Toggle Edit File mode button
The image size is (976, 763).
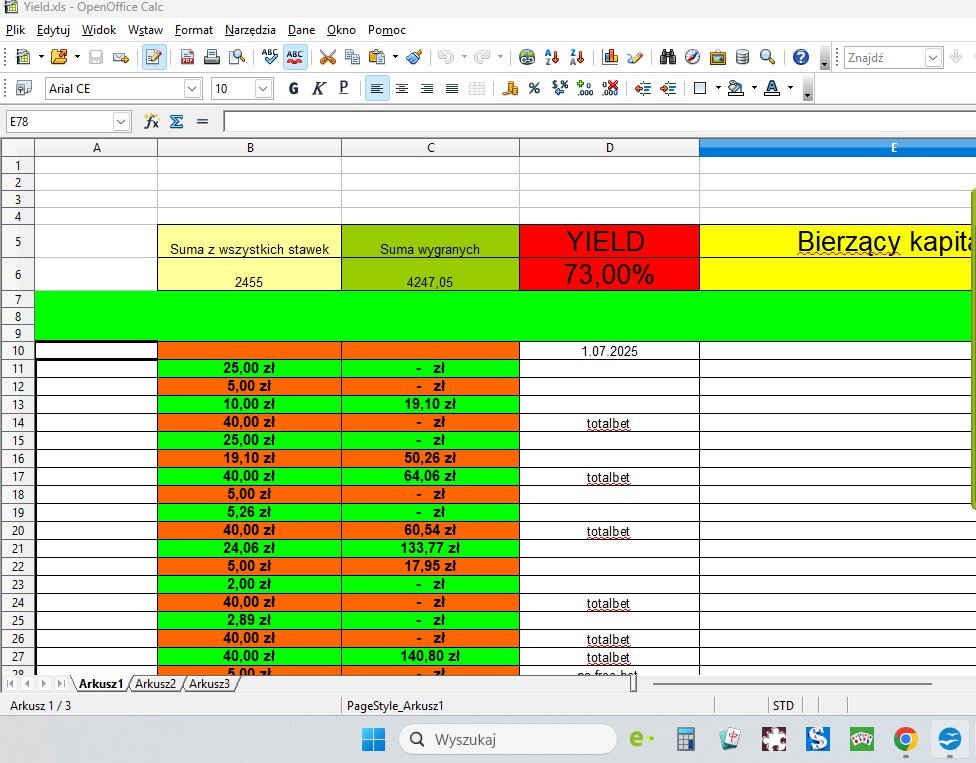point(154,57)
